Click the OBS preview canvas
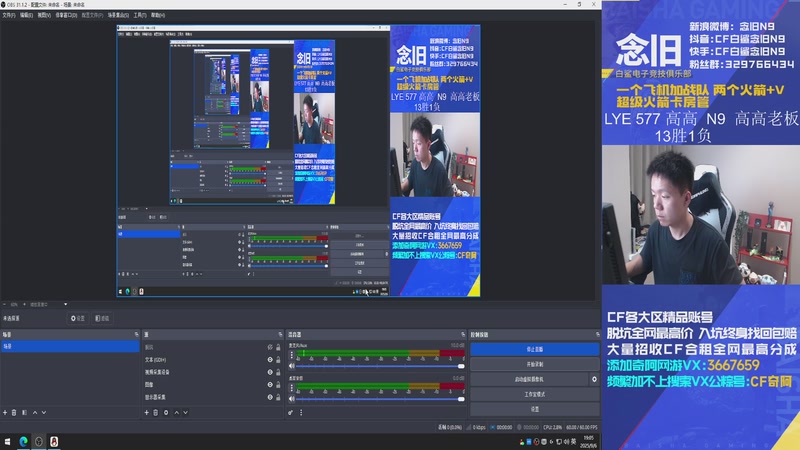 [x=298, y=161]
